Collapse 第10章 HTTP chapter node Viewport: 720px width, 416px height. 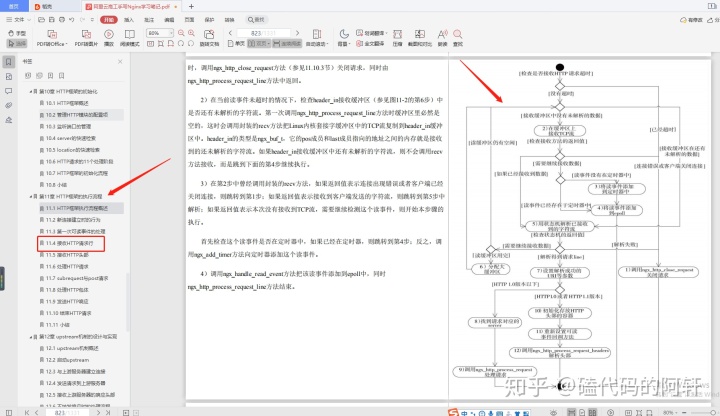point(31,91)
